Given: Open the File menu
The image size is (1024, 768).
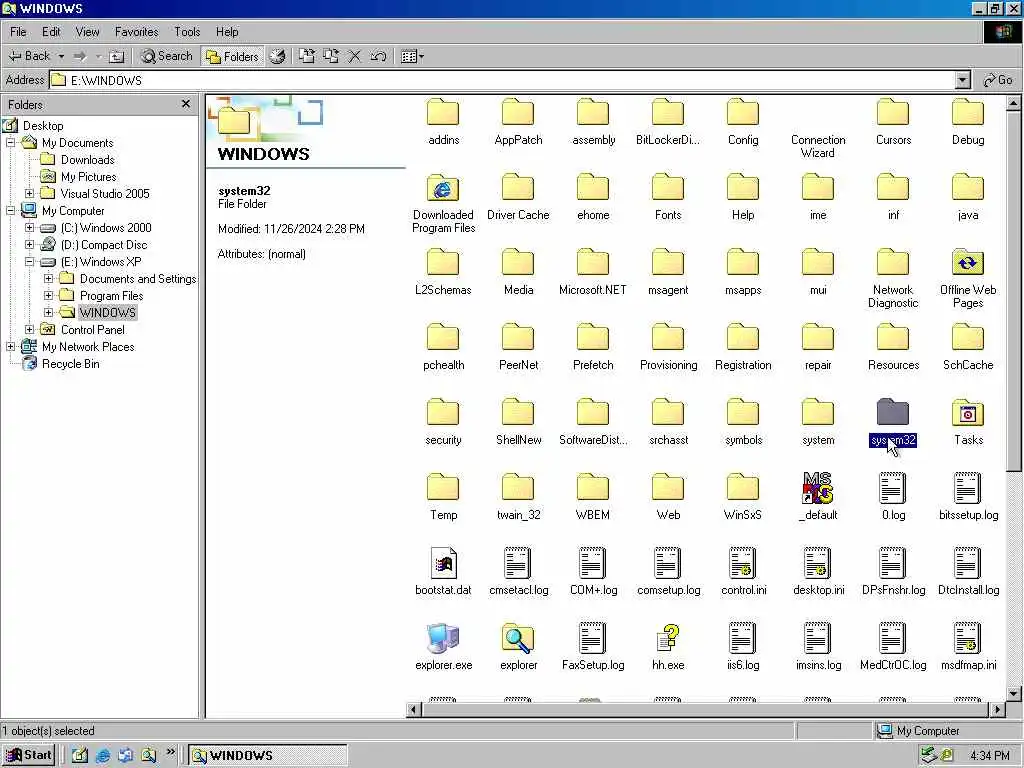Looking at the screenshot, I should [x=18, y=31].
